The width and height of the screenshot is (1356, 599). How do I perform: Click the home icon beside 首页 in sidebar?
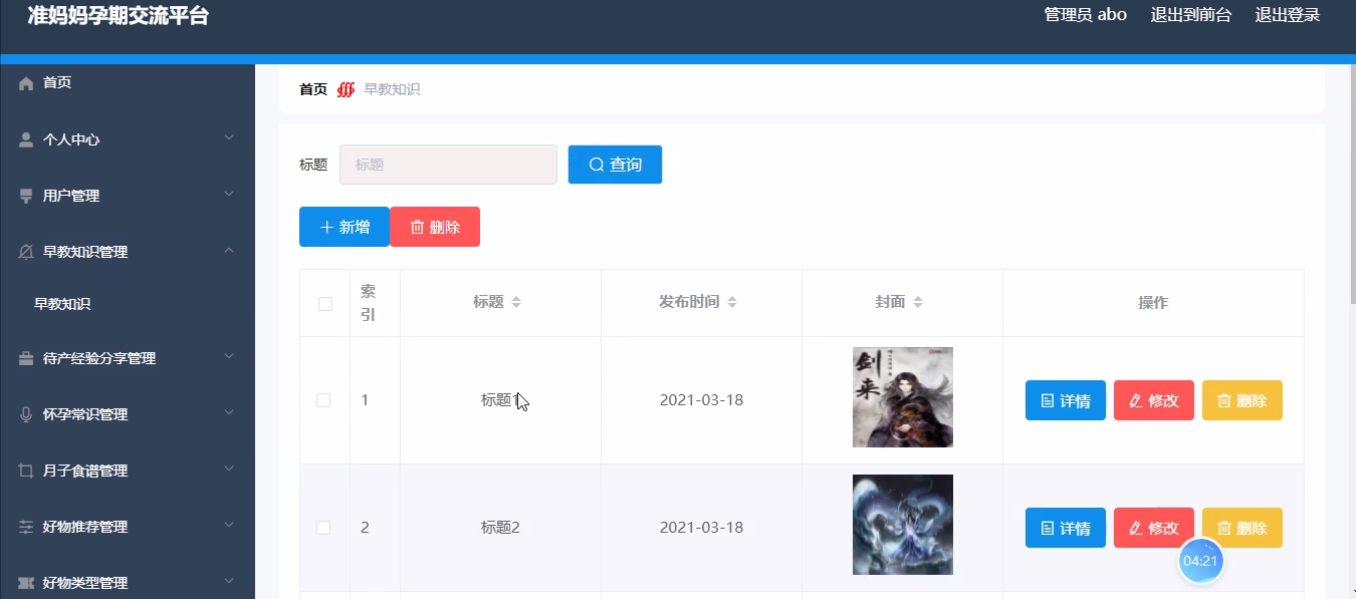point(26,83)
